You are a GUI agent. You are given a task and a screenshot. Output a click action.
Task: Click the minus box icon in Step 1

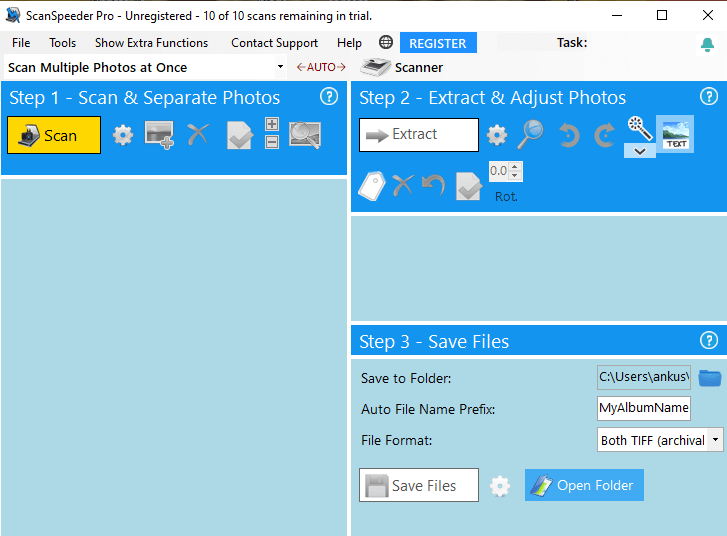(x=272, y=142)
